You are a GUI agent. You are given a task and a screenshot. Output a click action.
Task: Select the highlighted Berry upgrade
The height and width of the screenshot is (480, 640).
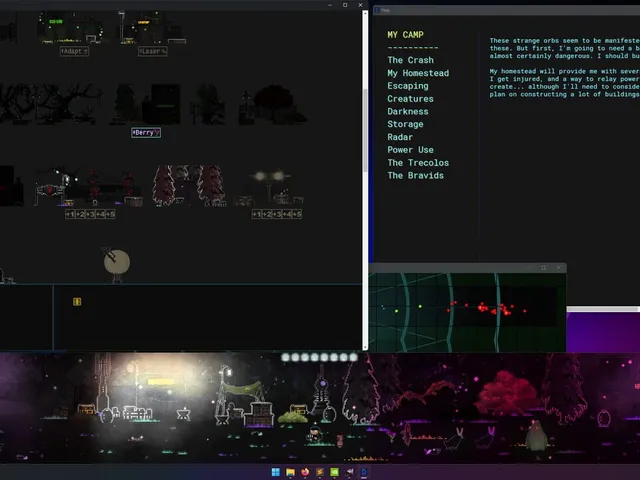click(146, 133)
